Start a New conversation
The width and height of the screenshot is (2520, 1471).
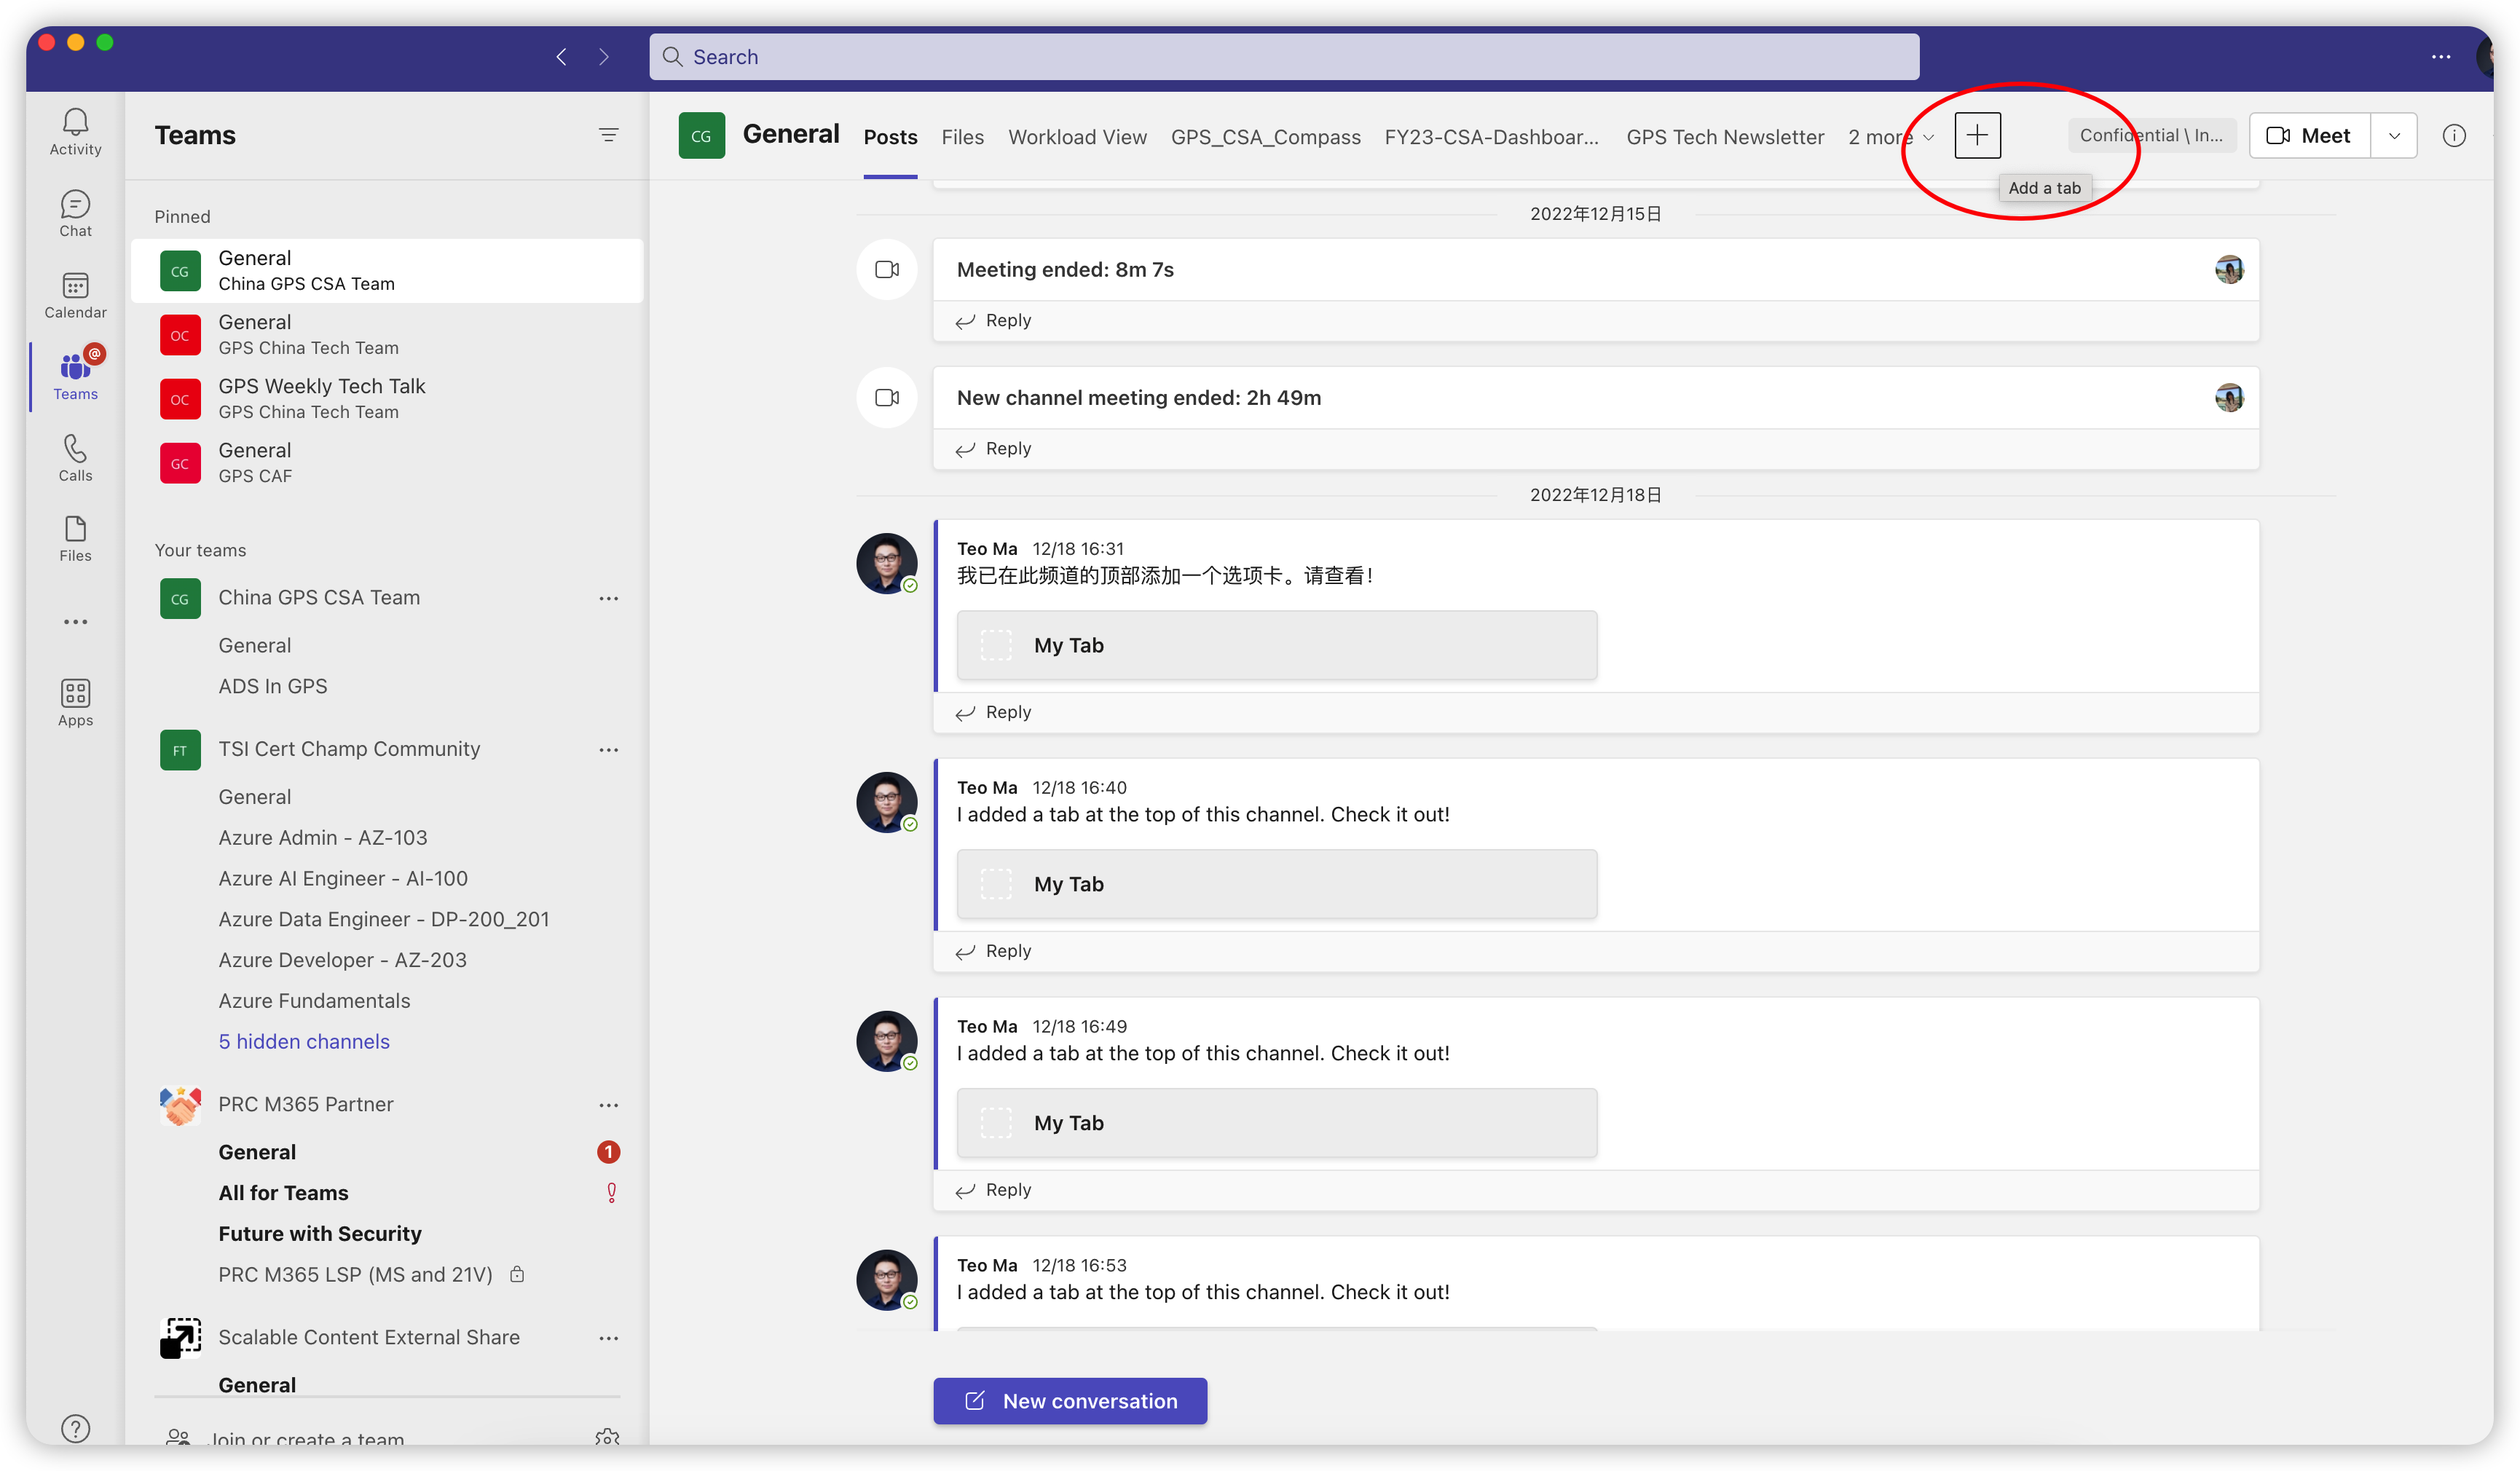tap(1070, 1401)
